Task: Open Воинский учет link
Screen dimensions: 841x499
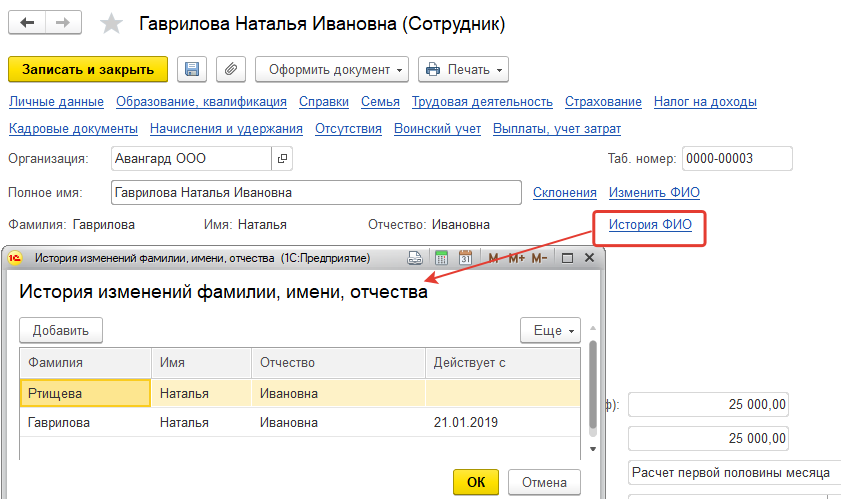Action: click(x=438, y=129)
